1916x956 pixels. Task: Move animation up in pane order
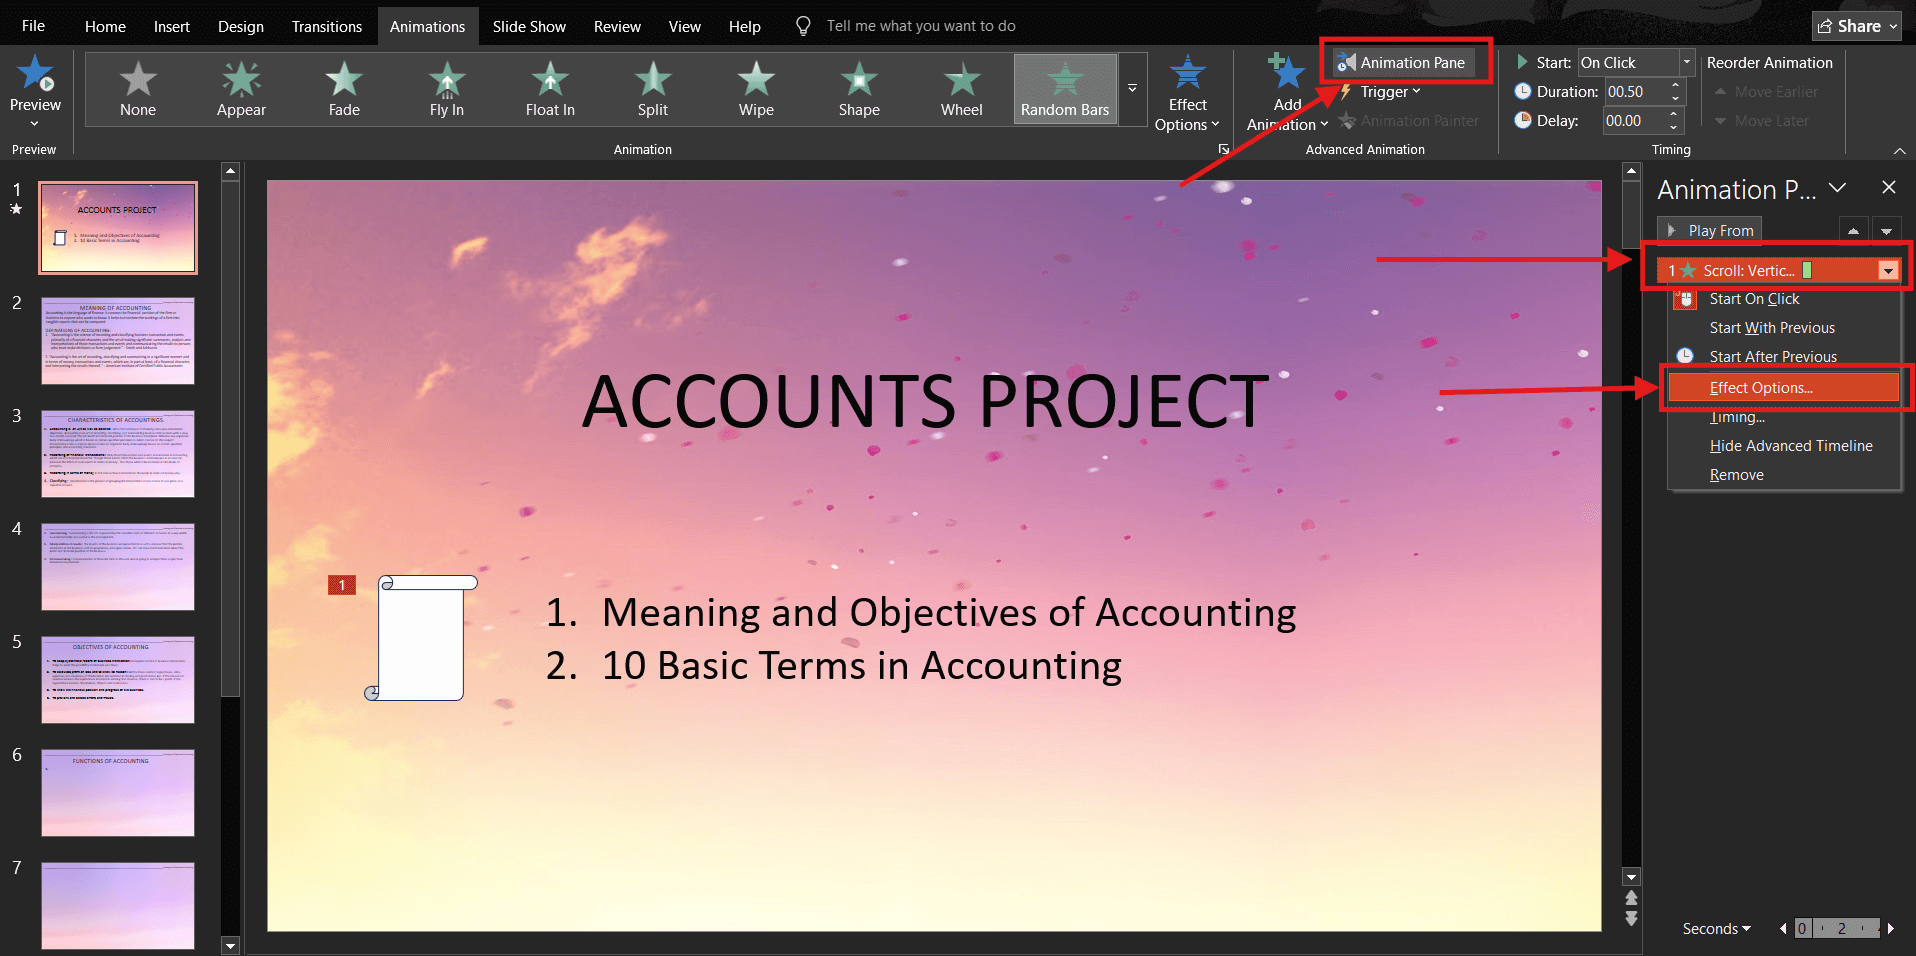coord(1853,231)
